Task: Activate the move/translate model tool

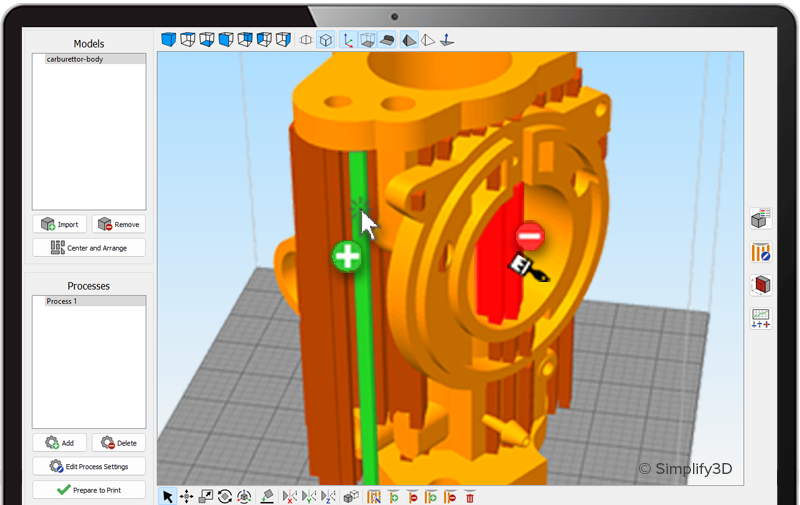Action: 186,496
